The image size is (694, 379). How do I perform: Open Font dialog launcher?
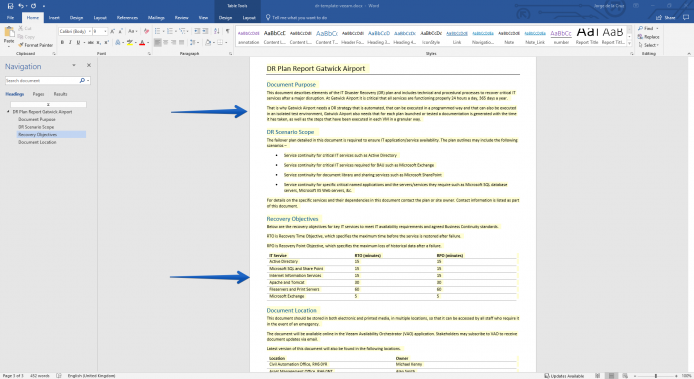(x=149, y=54)
